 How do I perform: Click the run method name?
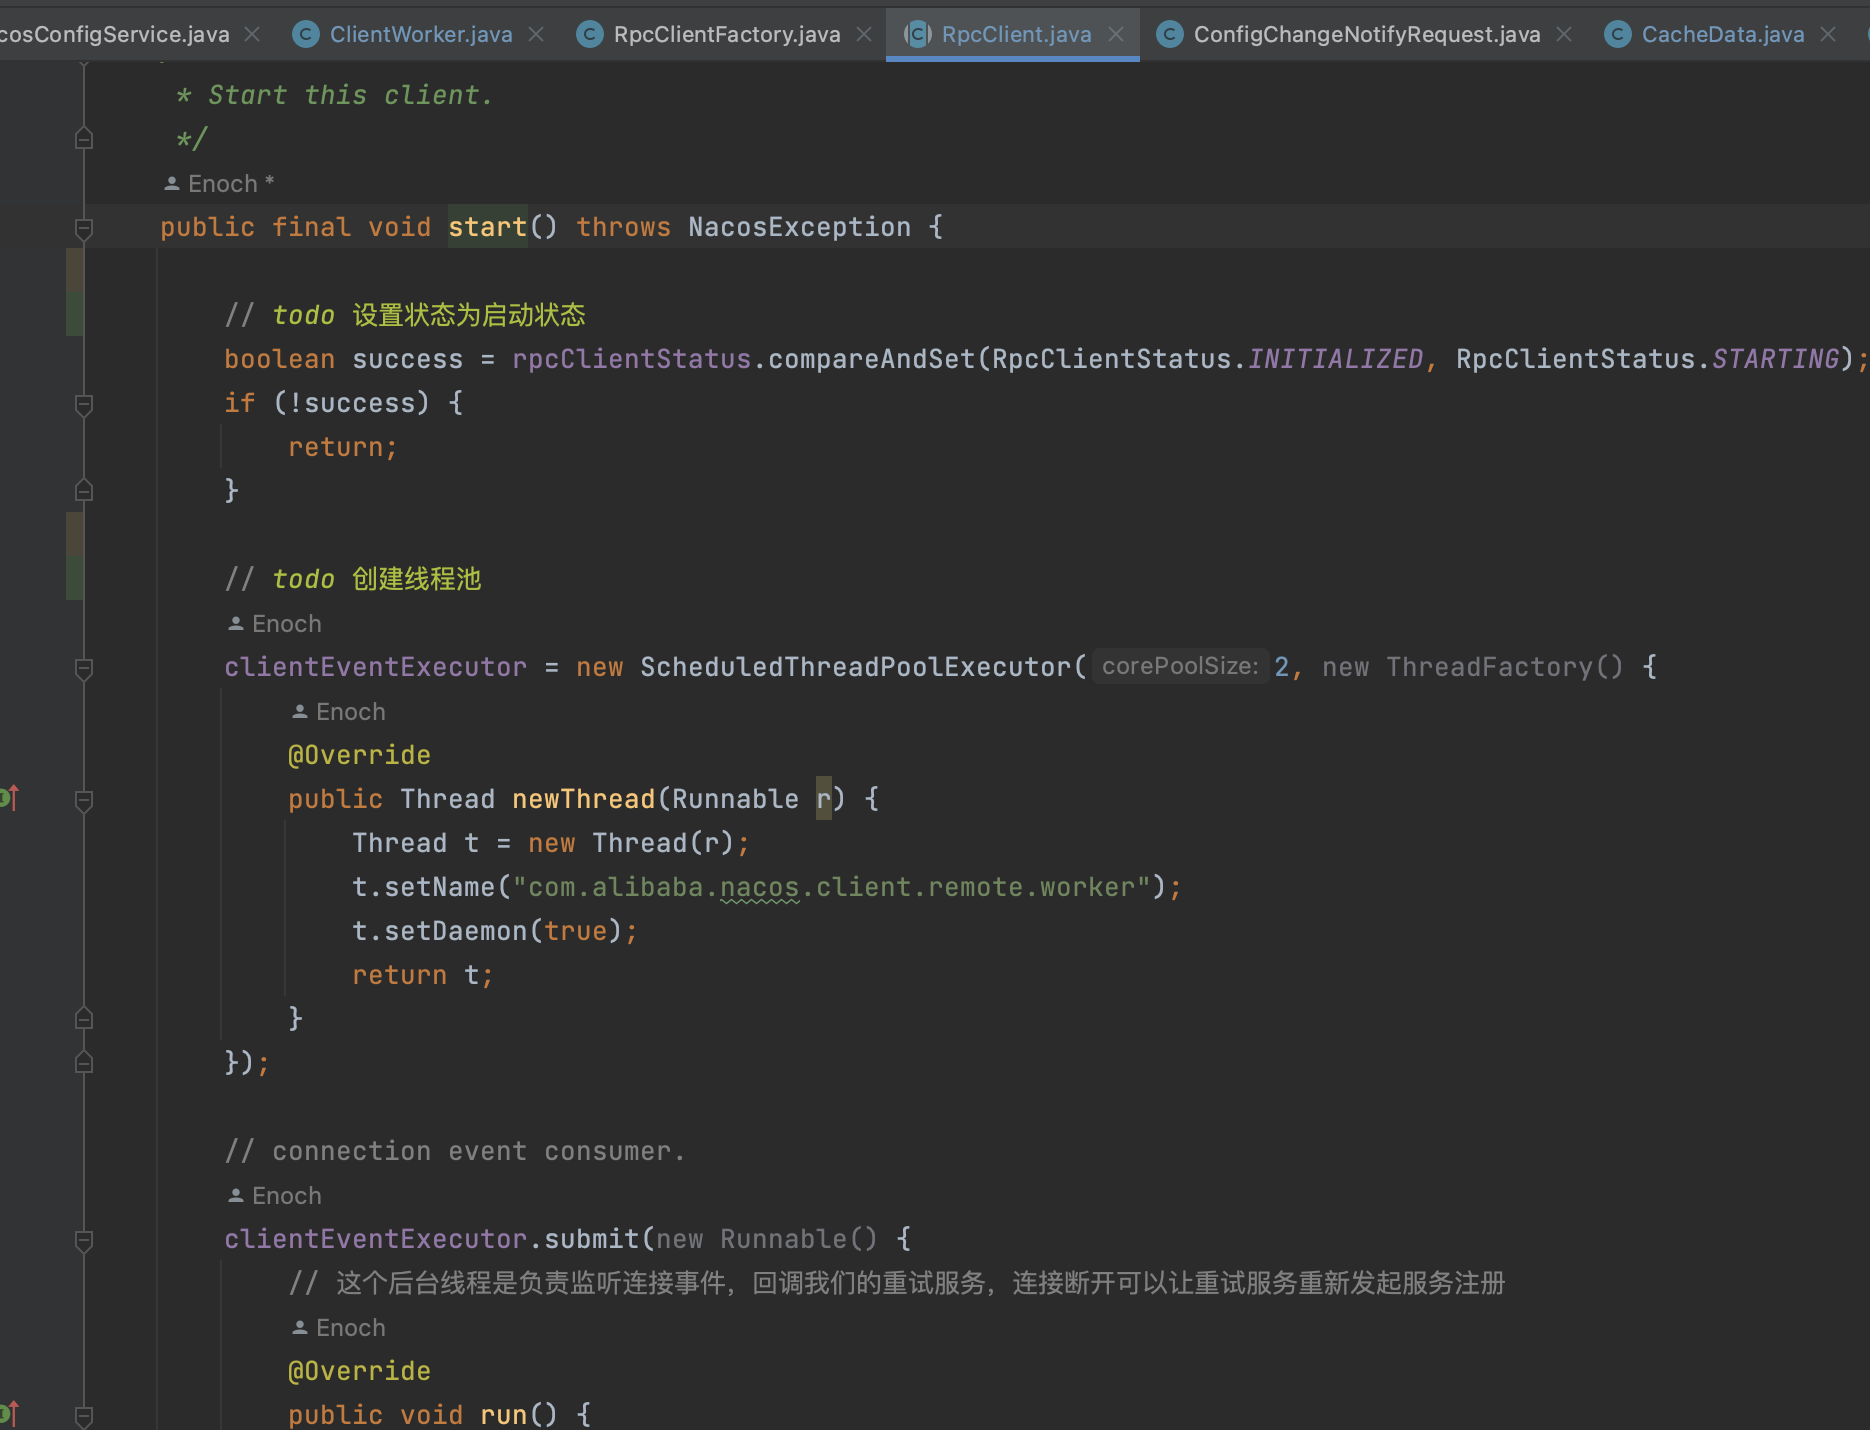pyautogui.click(x=503, y=1415)
